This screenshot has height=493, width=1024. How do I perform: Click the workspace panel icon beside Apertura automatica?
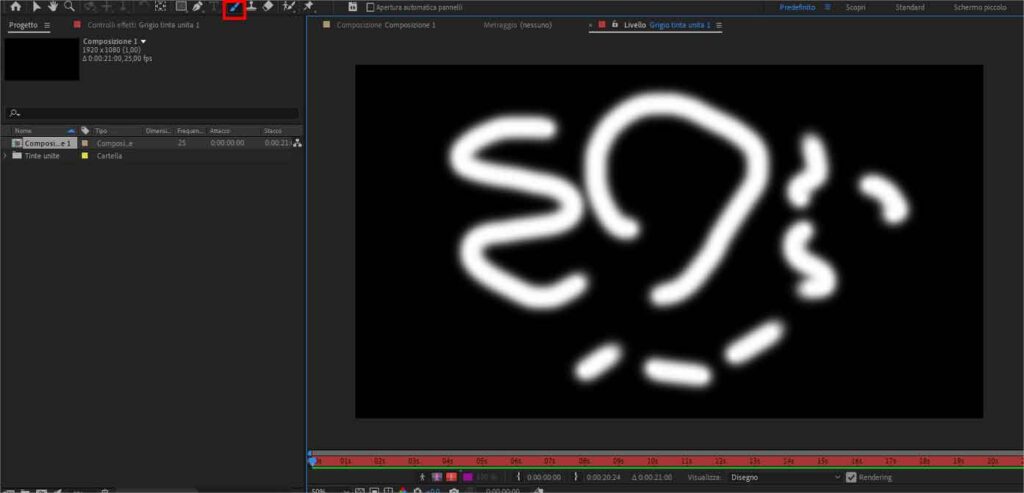click(x=353, y=7)
